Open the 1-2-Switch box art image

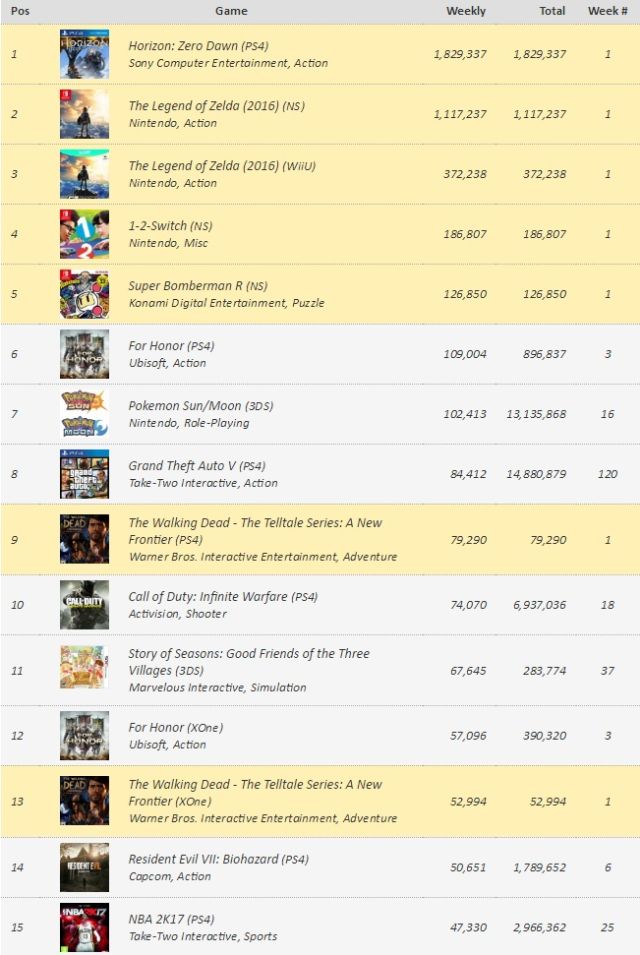pyautogui.click(x=84, y=234)
